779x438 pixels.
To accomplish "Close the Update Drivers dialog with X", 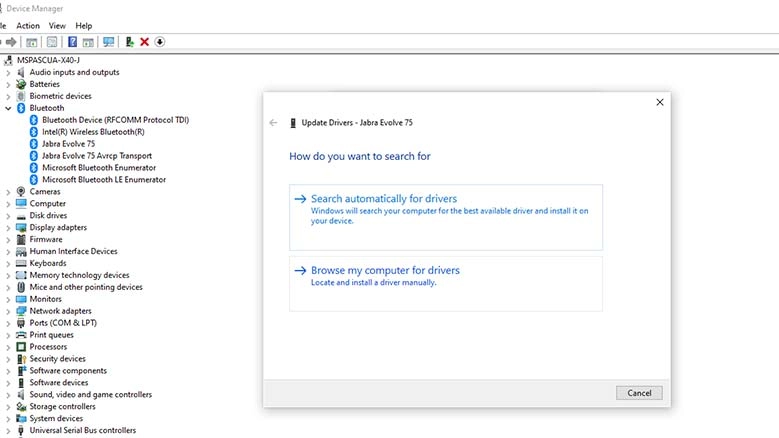I will [660, 102].
